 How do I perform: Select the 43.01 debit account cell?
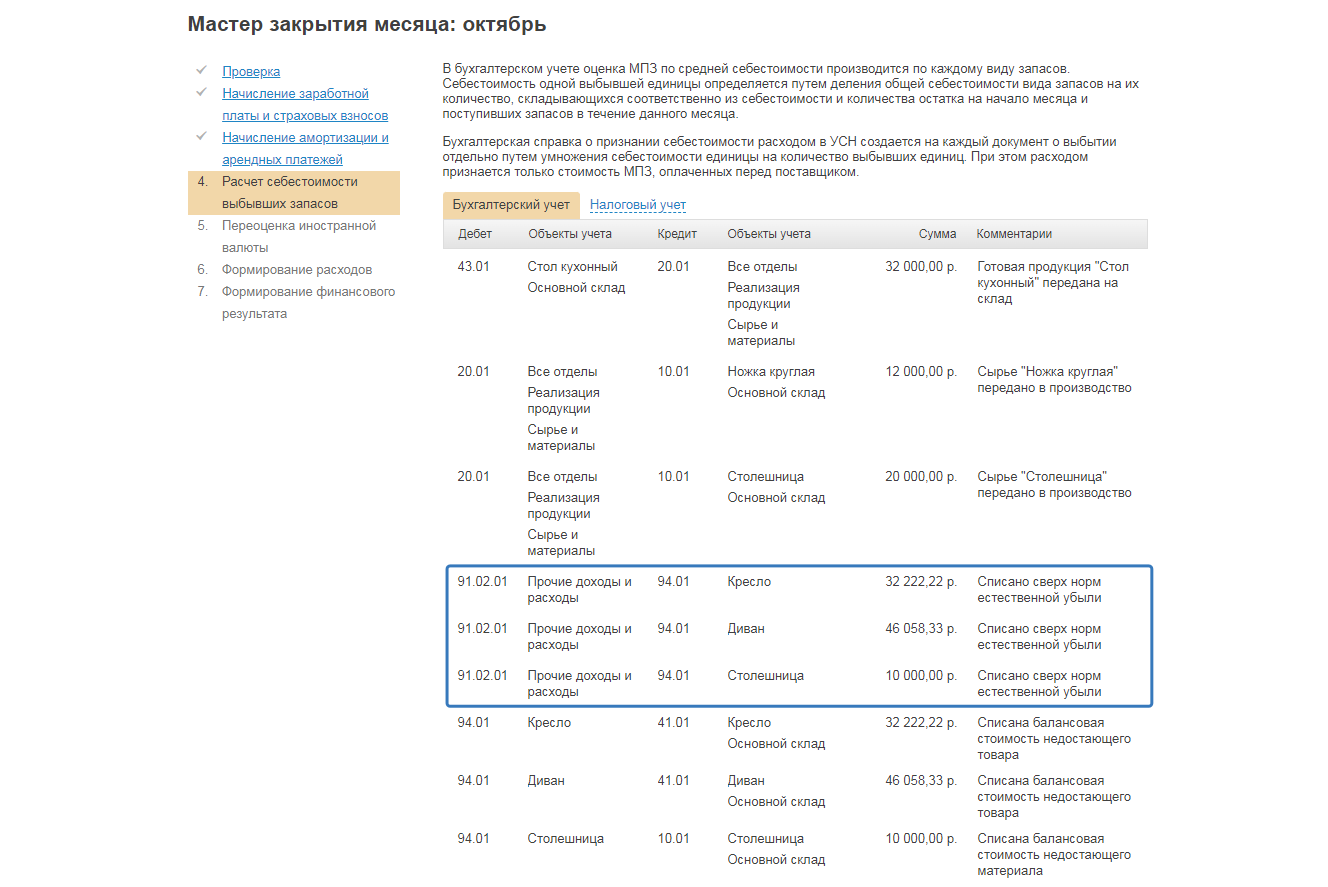[473, 267]
